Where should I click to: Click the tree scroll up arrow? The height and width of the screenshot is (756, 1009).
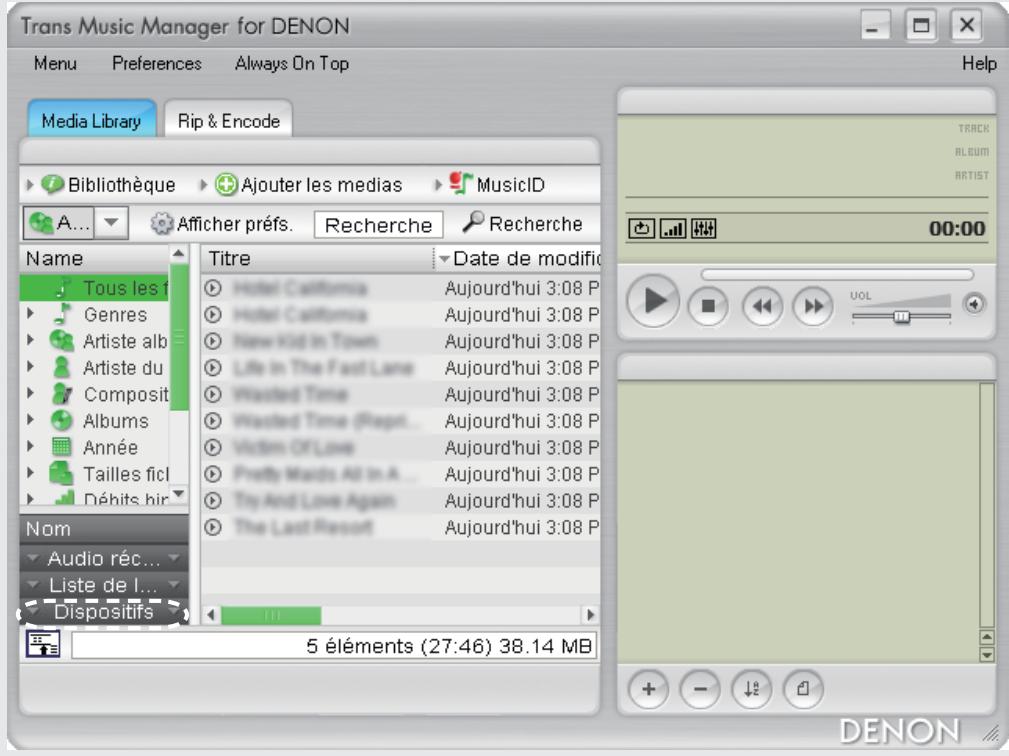point(179,254)
